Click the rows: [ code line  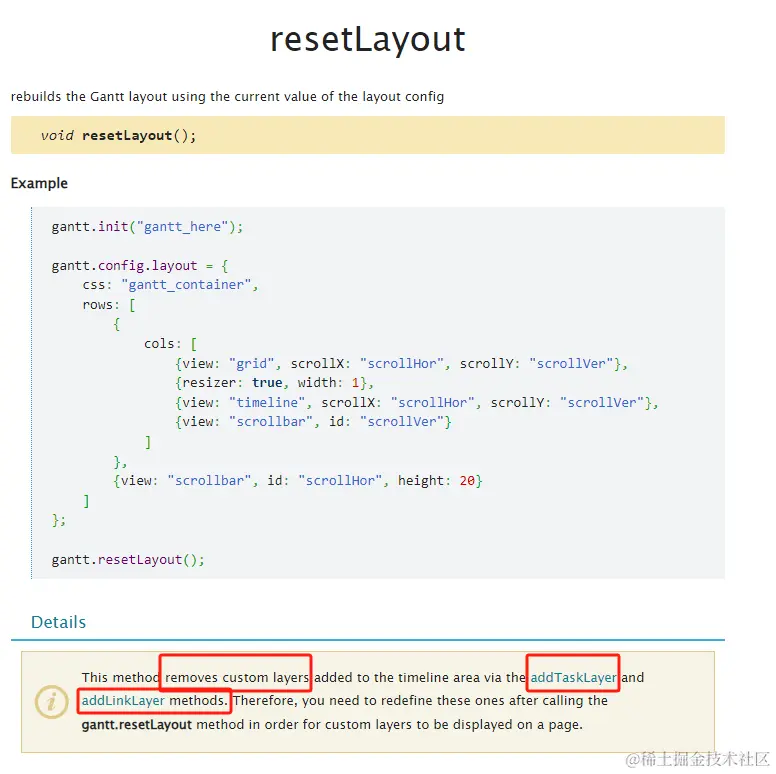click(x=109, y=304)
